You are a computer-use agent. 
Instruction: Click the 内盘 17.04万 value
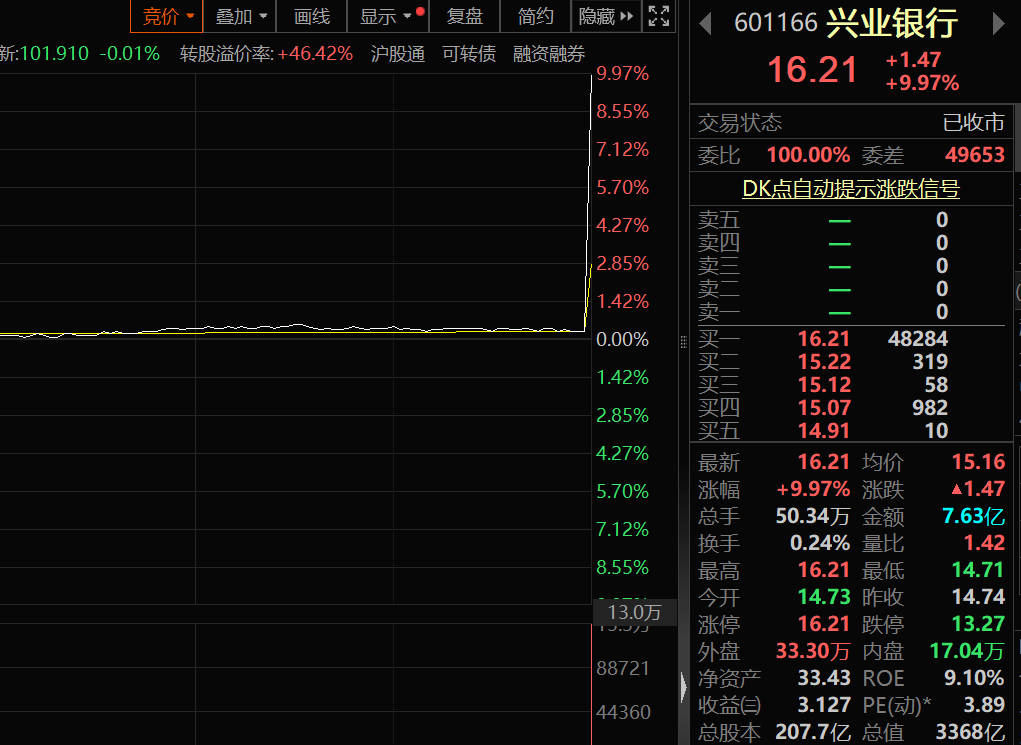967,651
